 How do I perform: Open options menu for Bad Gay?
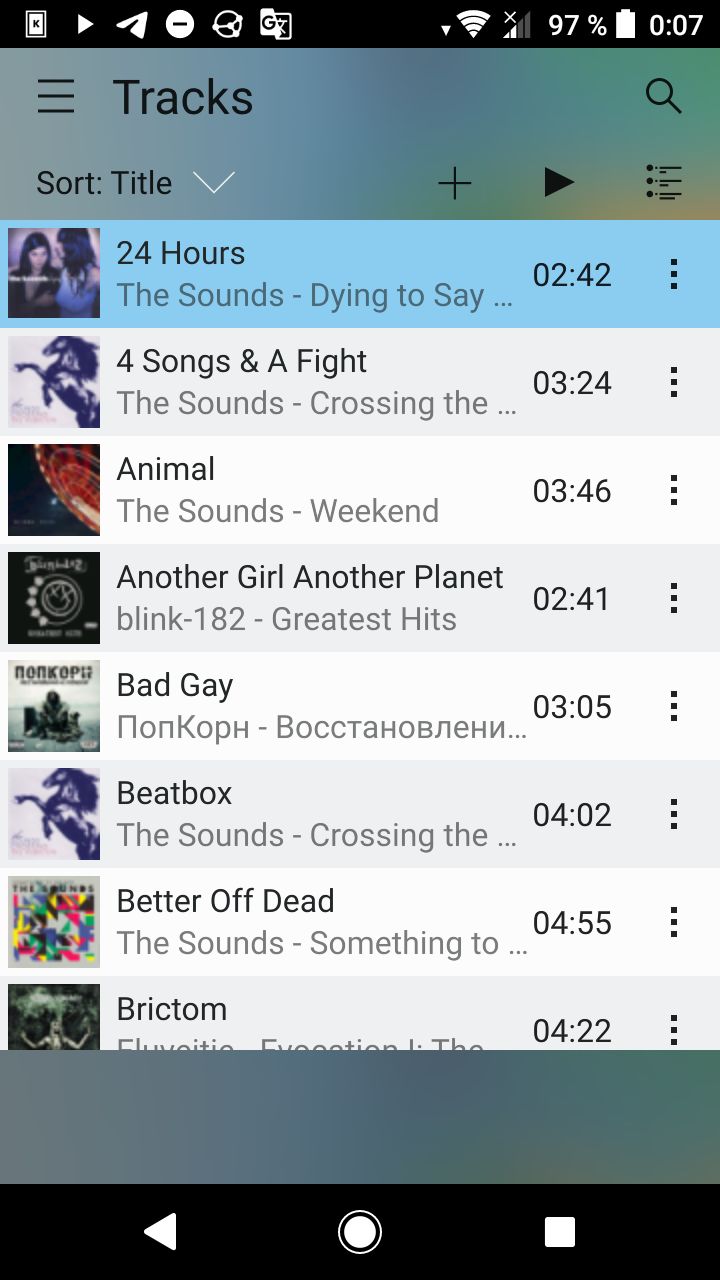click(674, 706)
